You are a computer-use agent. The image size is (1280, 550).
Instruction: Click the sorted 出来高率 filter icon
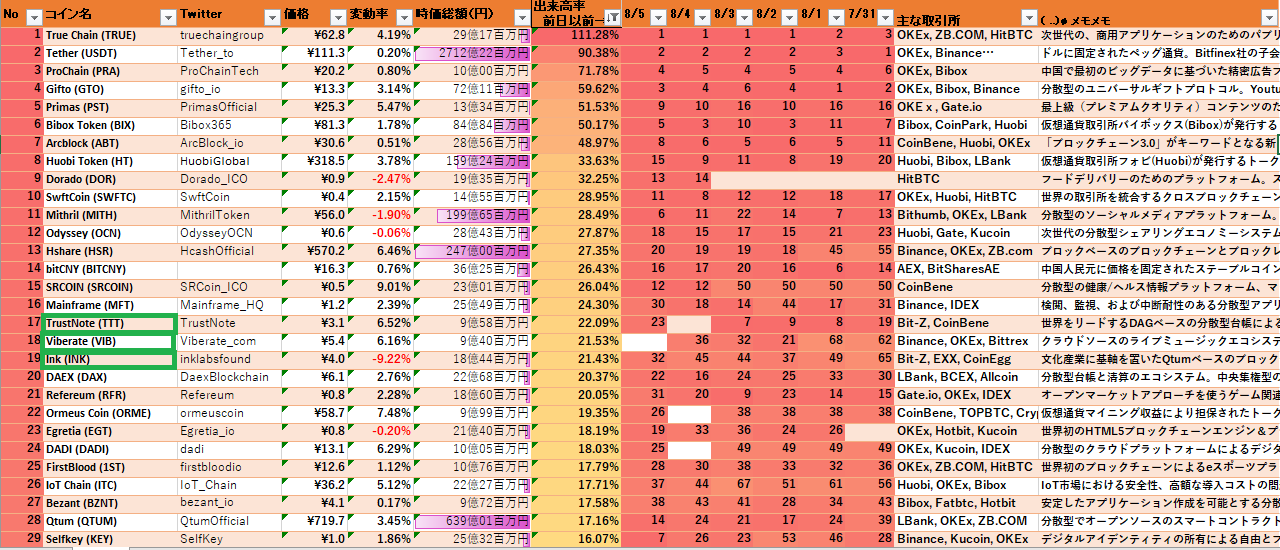(610, 17)
